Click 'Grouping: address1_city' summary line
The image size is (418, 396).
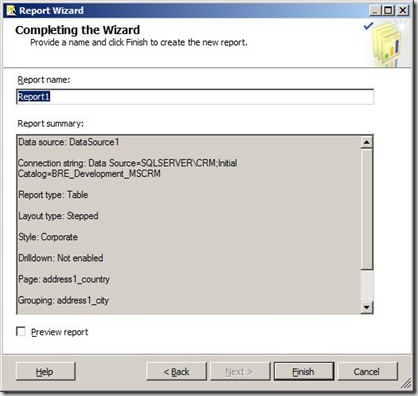click(63, 300)
